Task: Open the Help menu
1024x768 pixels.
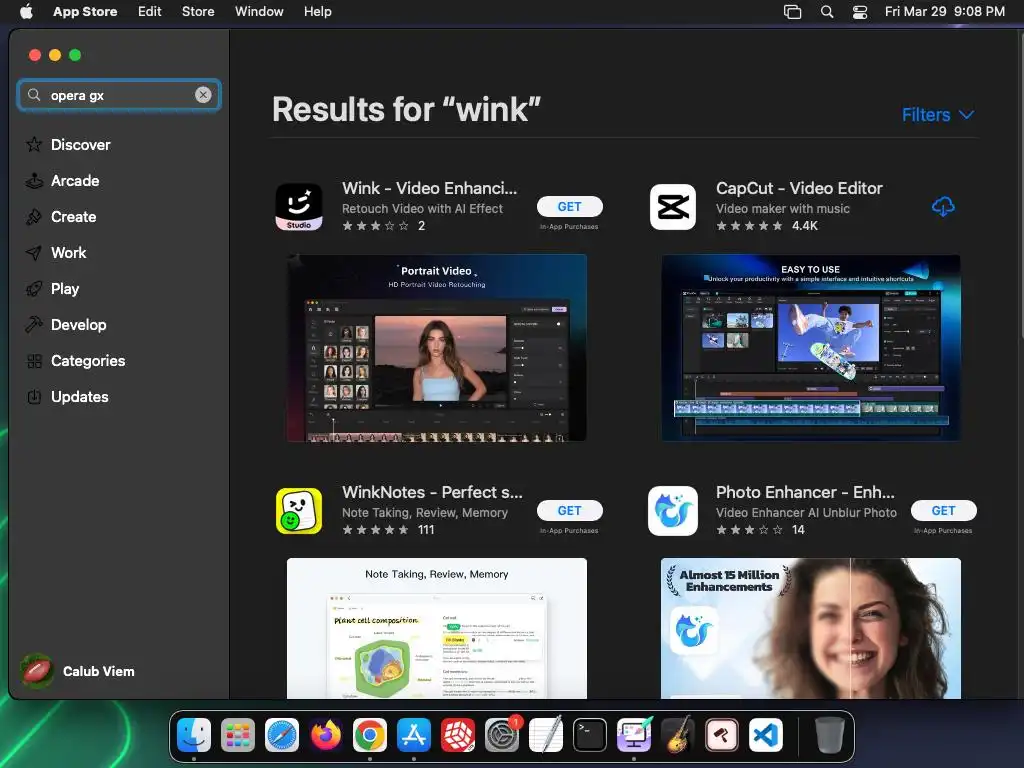Action: [317, 11]
